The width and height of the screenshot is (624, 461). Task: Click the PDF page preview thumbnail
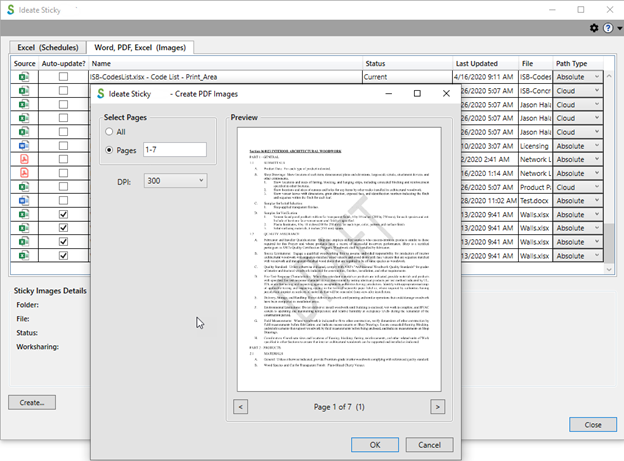(339, 259)
